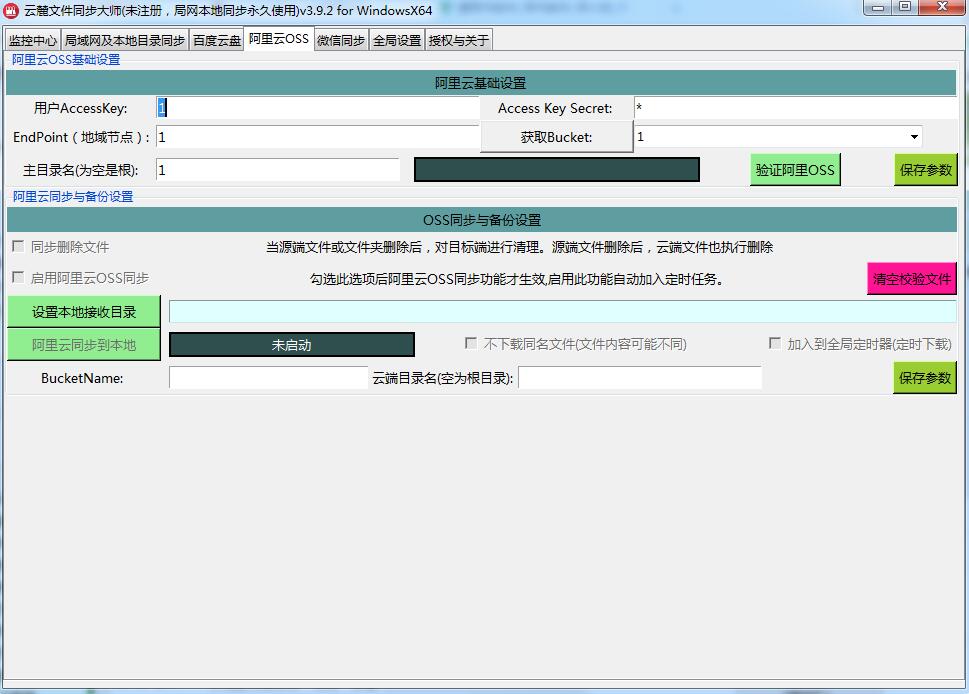Image resolution: width=969 pixels, height=694 pixels.
Task: Open the 全局设置 tab
Action: click(x=397, y=40)
